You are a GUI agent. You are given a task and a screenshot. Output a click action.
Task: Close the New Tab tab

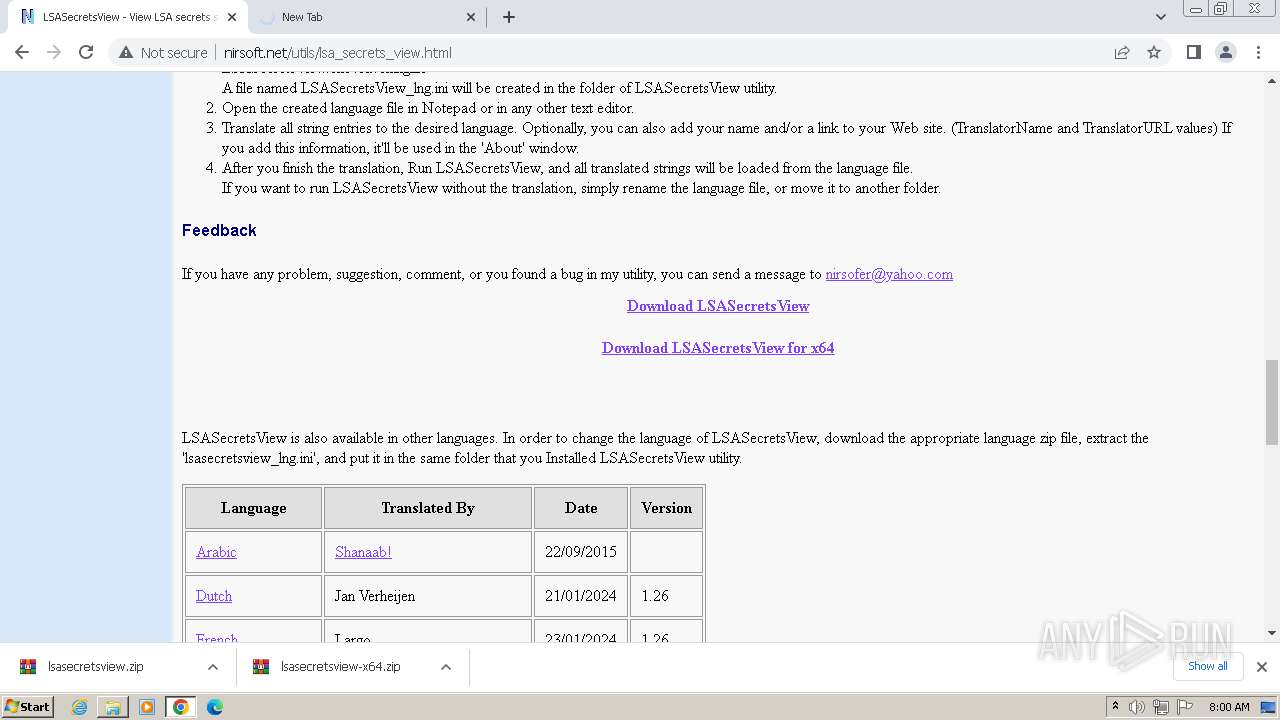pos(472,17)
